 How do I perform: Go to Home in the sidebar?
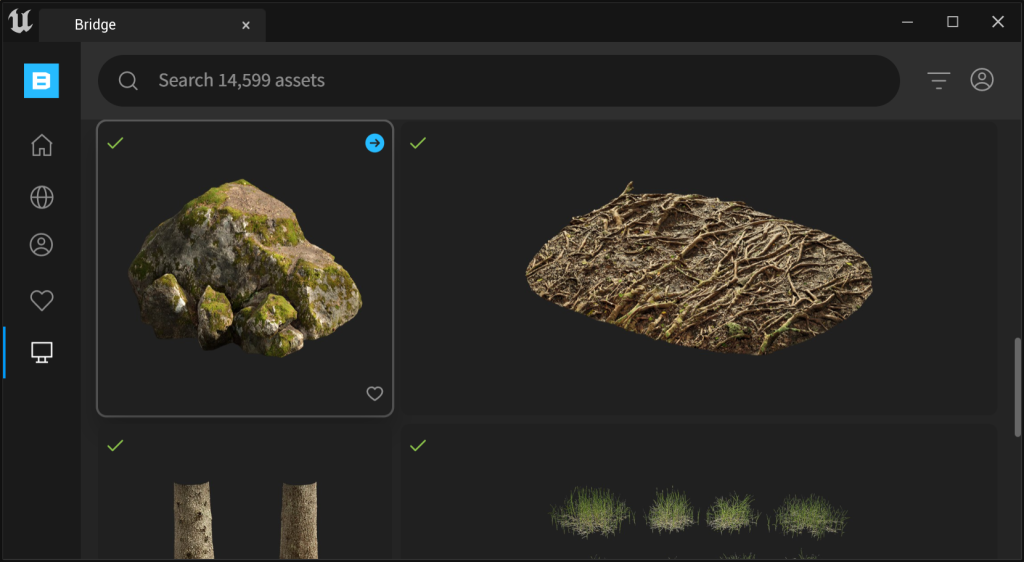(42, 145)
